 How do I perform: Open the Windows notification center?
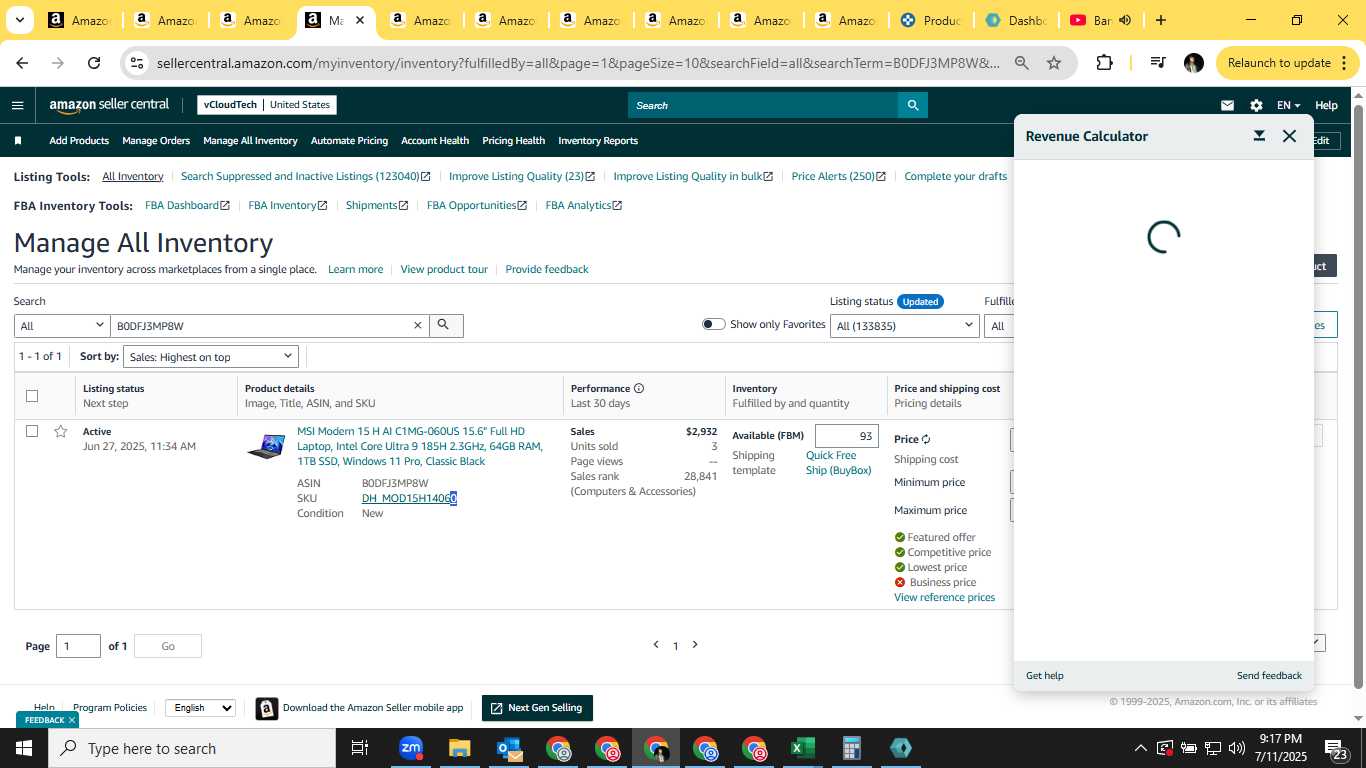(x=1336, y=748)
